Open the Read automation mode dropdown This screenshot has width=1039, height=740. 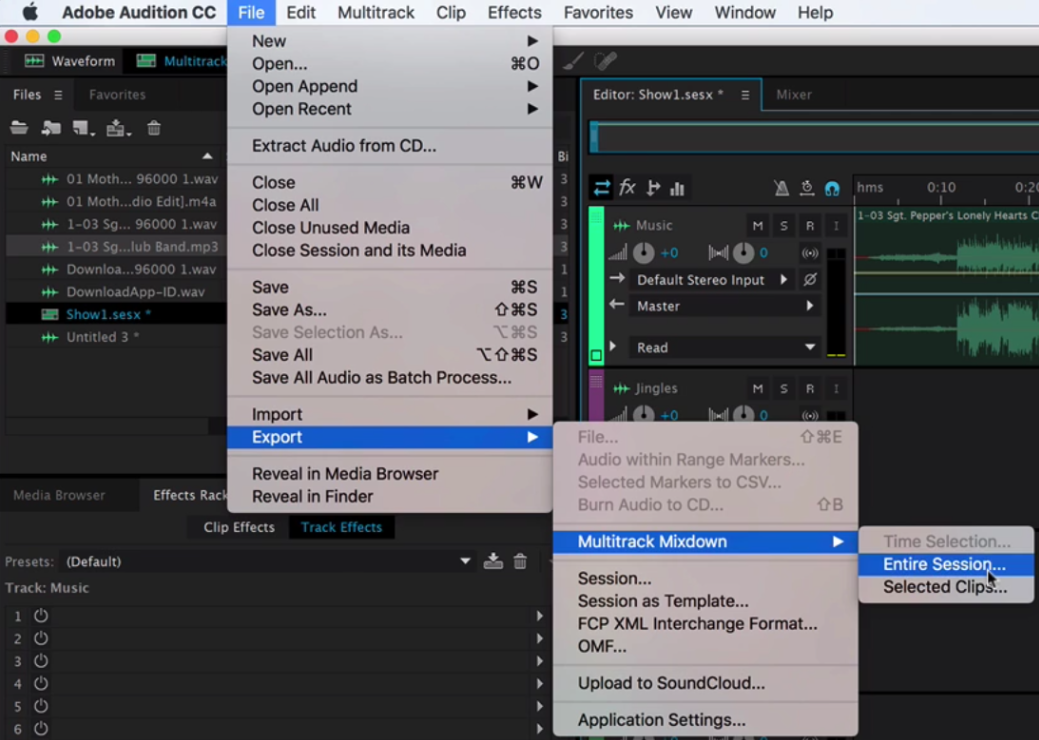tap(725, 347)
